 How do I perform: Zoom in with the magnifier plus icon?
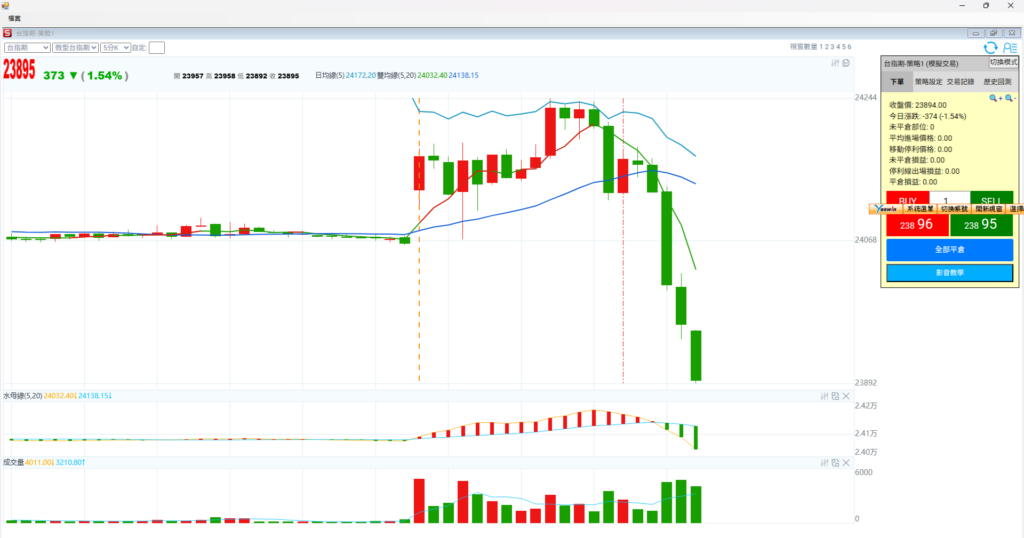click(995, 98)
